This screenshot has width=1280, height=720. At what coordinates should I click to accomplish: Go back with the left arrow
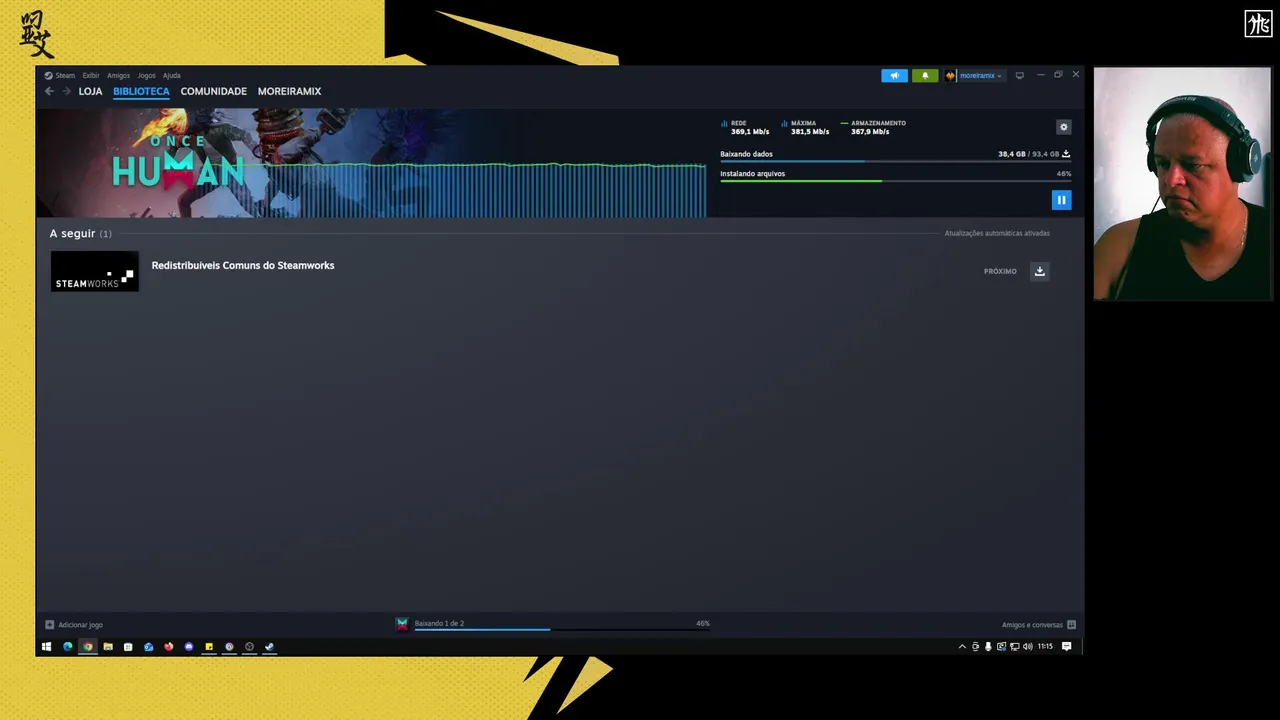click(x=49, y=91)
